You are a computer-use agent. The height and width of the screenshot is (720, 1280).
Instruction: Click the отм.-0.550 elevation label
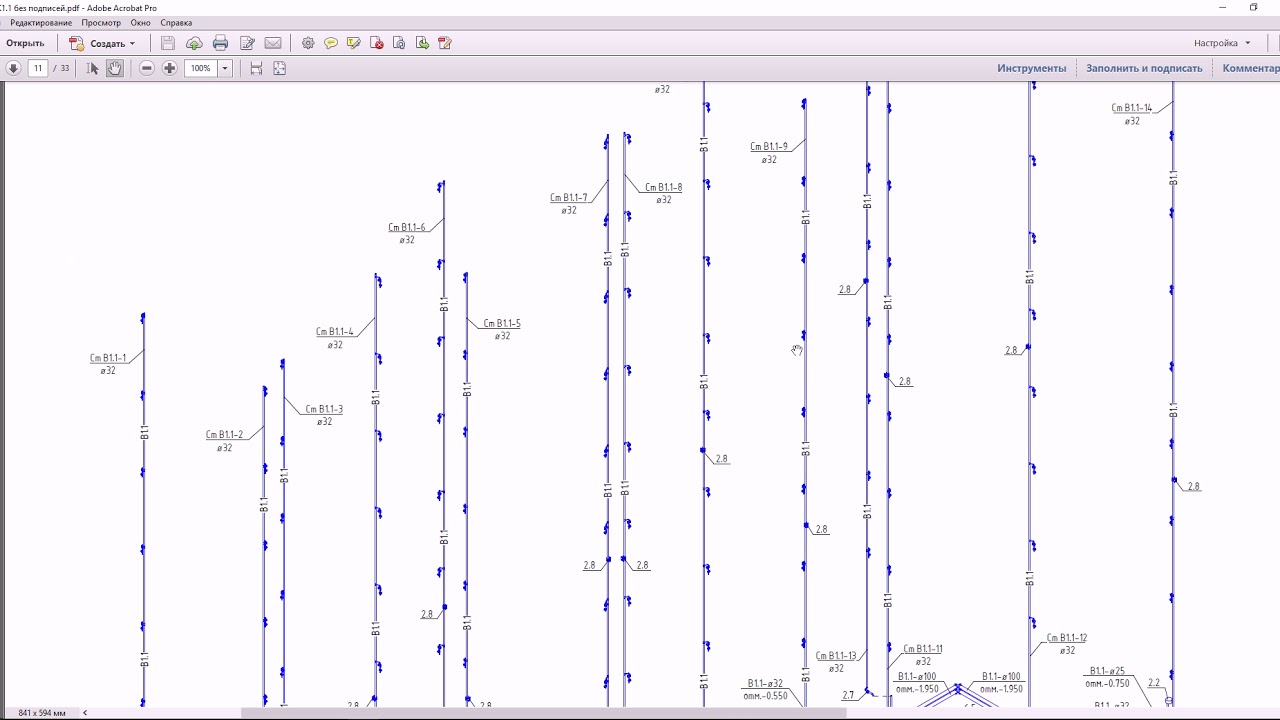point(766,696)
